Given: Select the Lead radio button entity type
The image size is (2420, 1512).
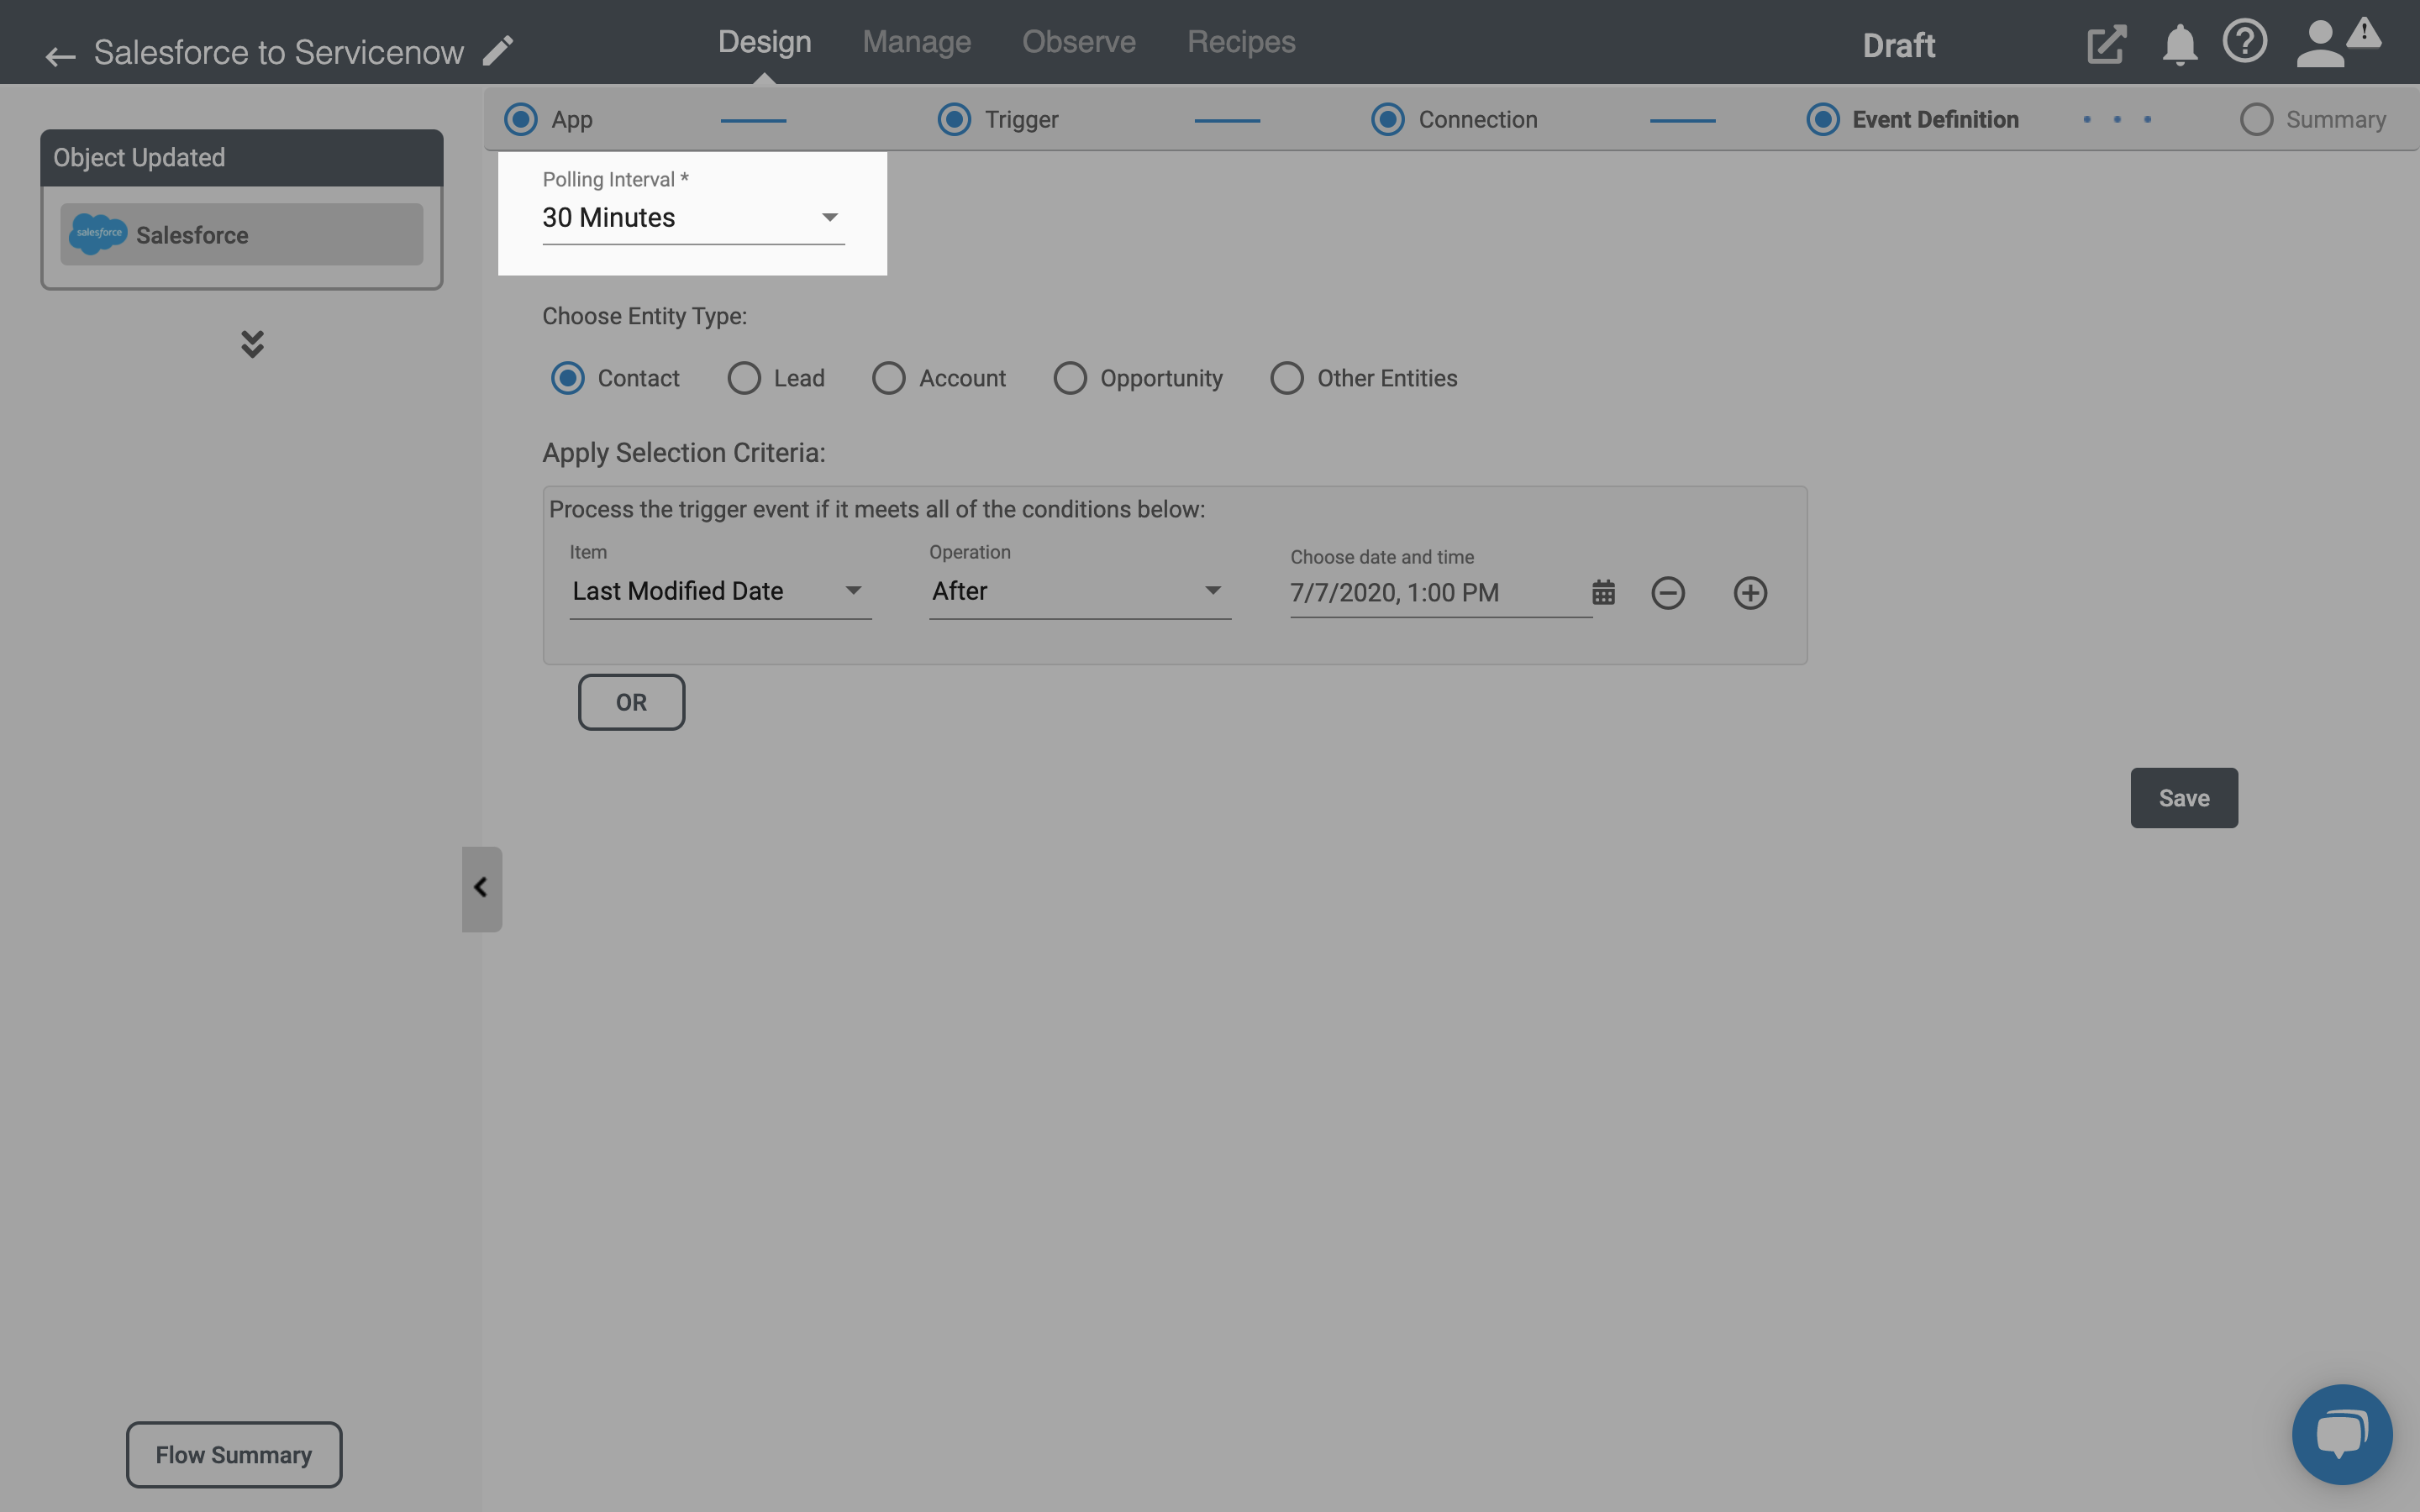Looking at the screenshot, I should point(744,376).
